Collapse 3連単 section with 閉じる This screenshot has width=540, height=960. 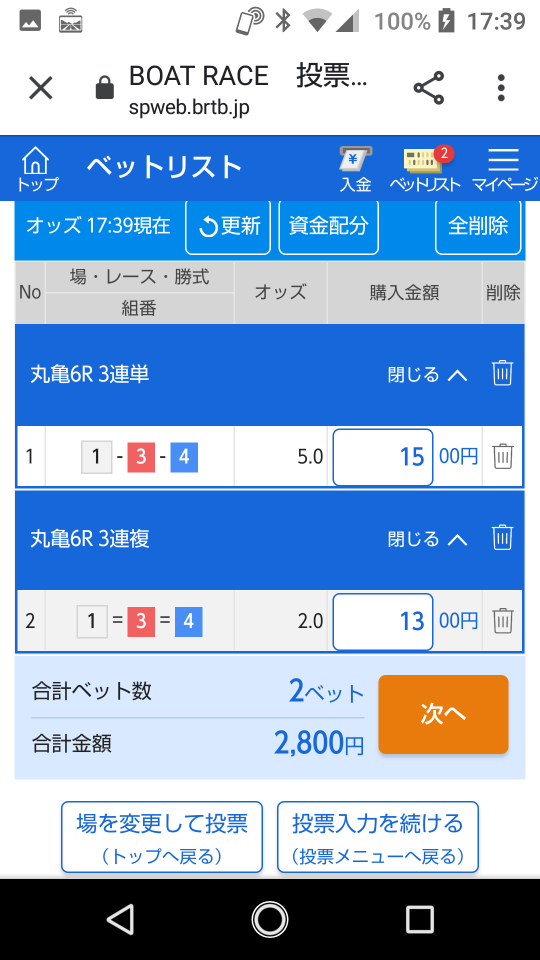(427, 374)
